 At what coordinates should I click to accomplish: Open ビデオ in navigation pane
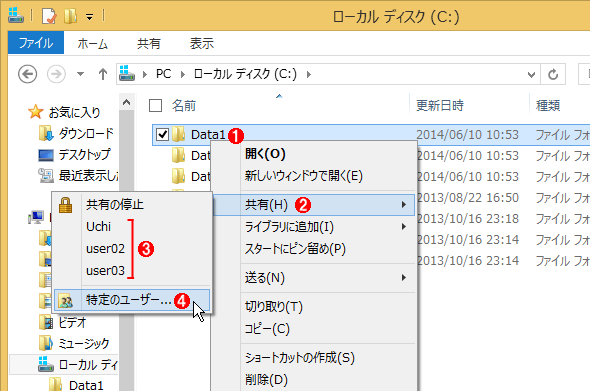tap(72, 323)
